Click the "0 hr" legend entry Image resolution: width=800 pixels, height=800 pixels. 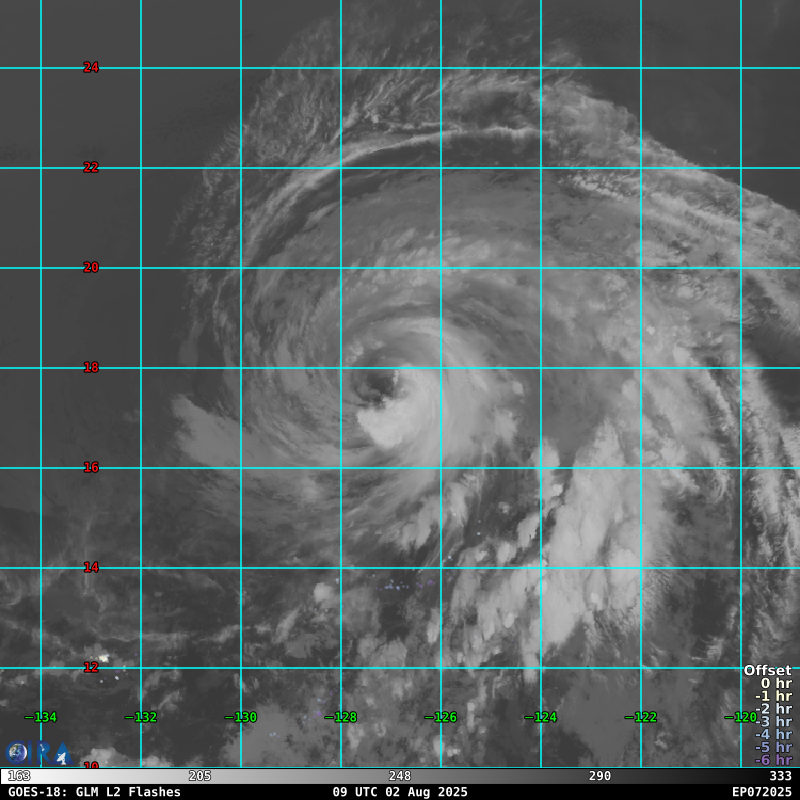[x=777, y=683]
